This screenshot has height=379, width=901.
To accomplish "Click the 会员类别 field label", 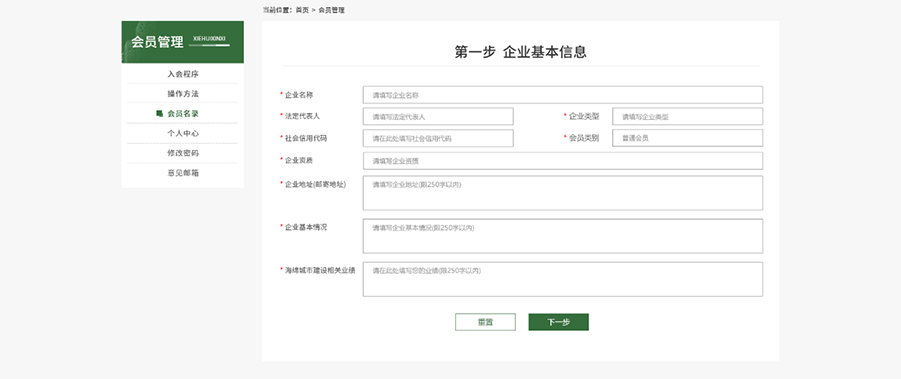I will coord(584,138).
